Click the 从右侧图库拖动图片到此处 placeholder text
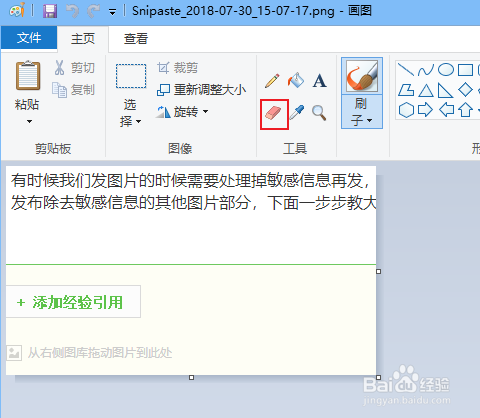Image resolution: width=480 pixels, height=418 pixels. click(100, 353)
